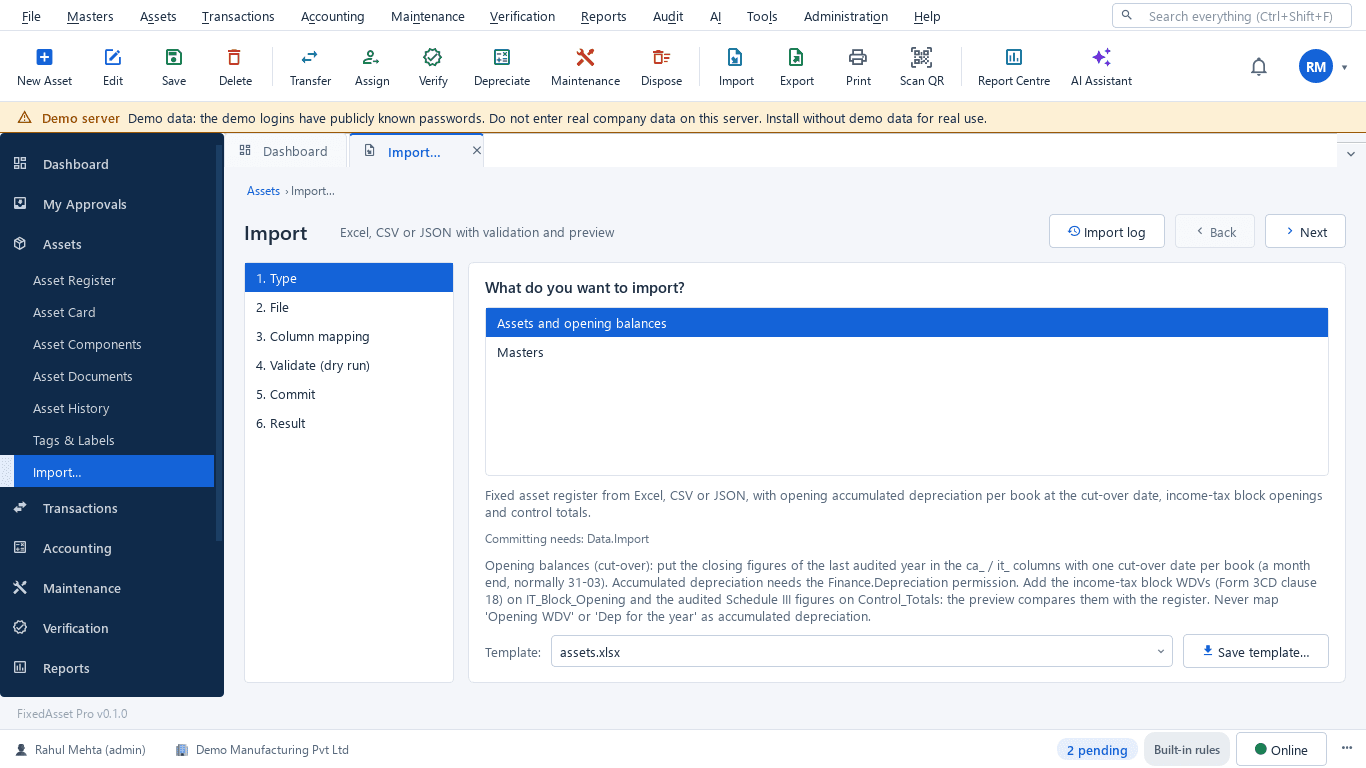Click the Delete trash icon
Image resolution: width=1366 pixels, height=768 pixels.
235,57
